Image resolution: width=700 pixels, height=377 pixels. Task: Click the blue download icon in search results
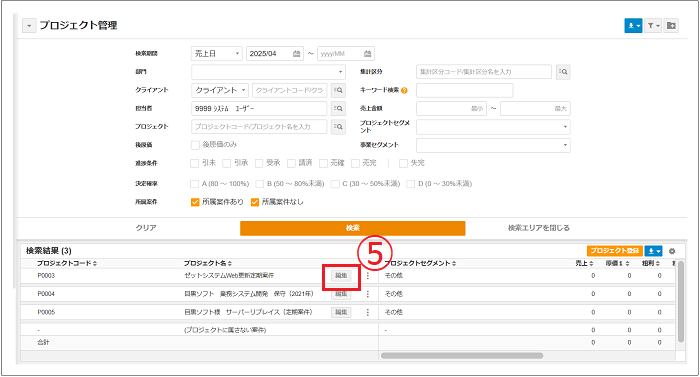(653, 251)
